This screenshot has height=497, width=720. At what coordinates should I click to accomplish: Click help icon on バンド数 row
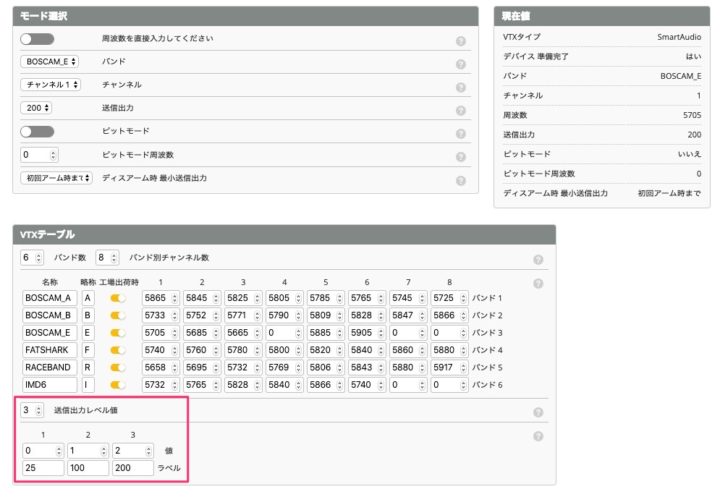538,259
